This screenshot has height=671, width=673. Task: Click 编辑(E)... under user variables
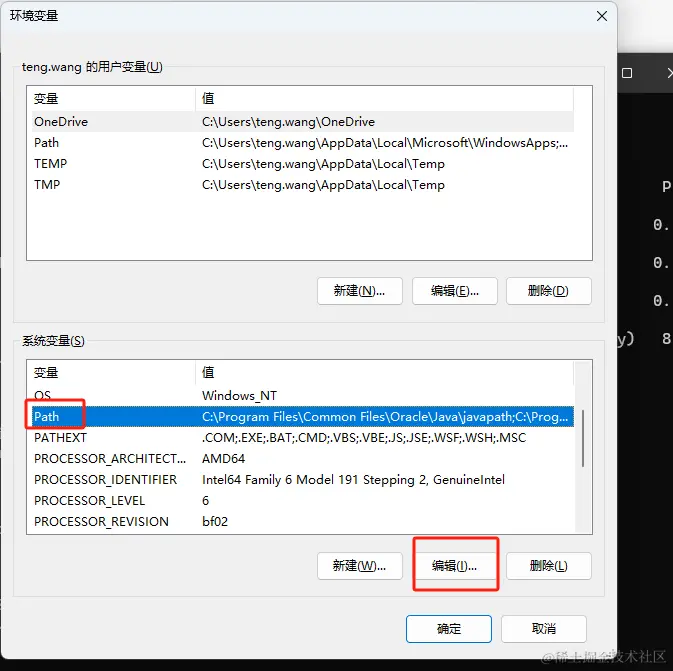click(x=455, y=291)
